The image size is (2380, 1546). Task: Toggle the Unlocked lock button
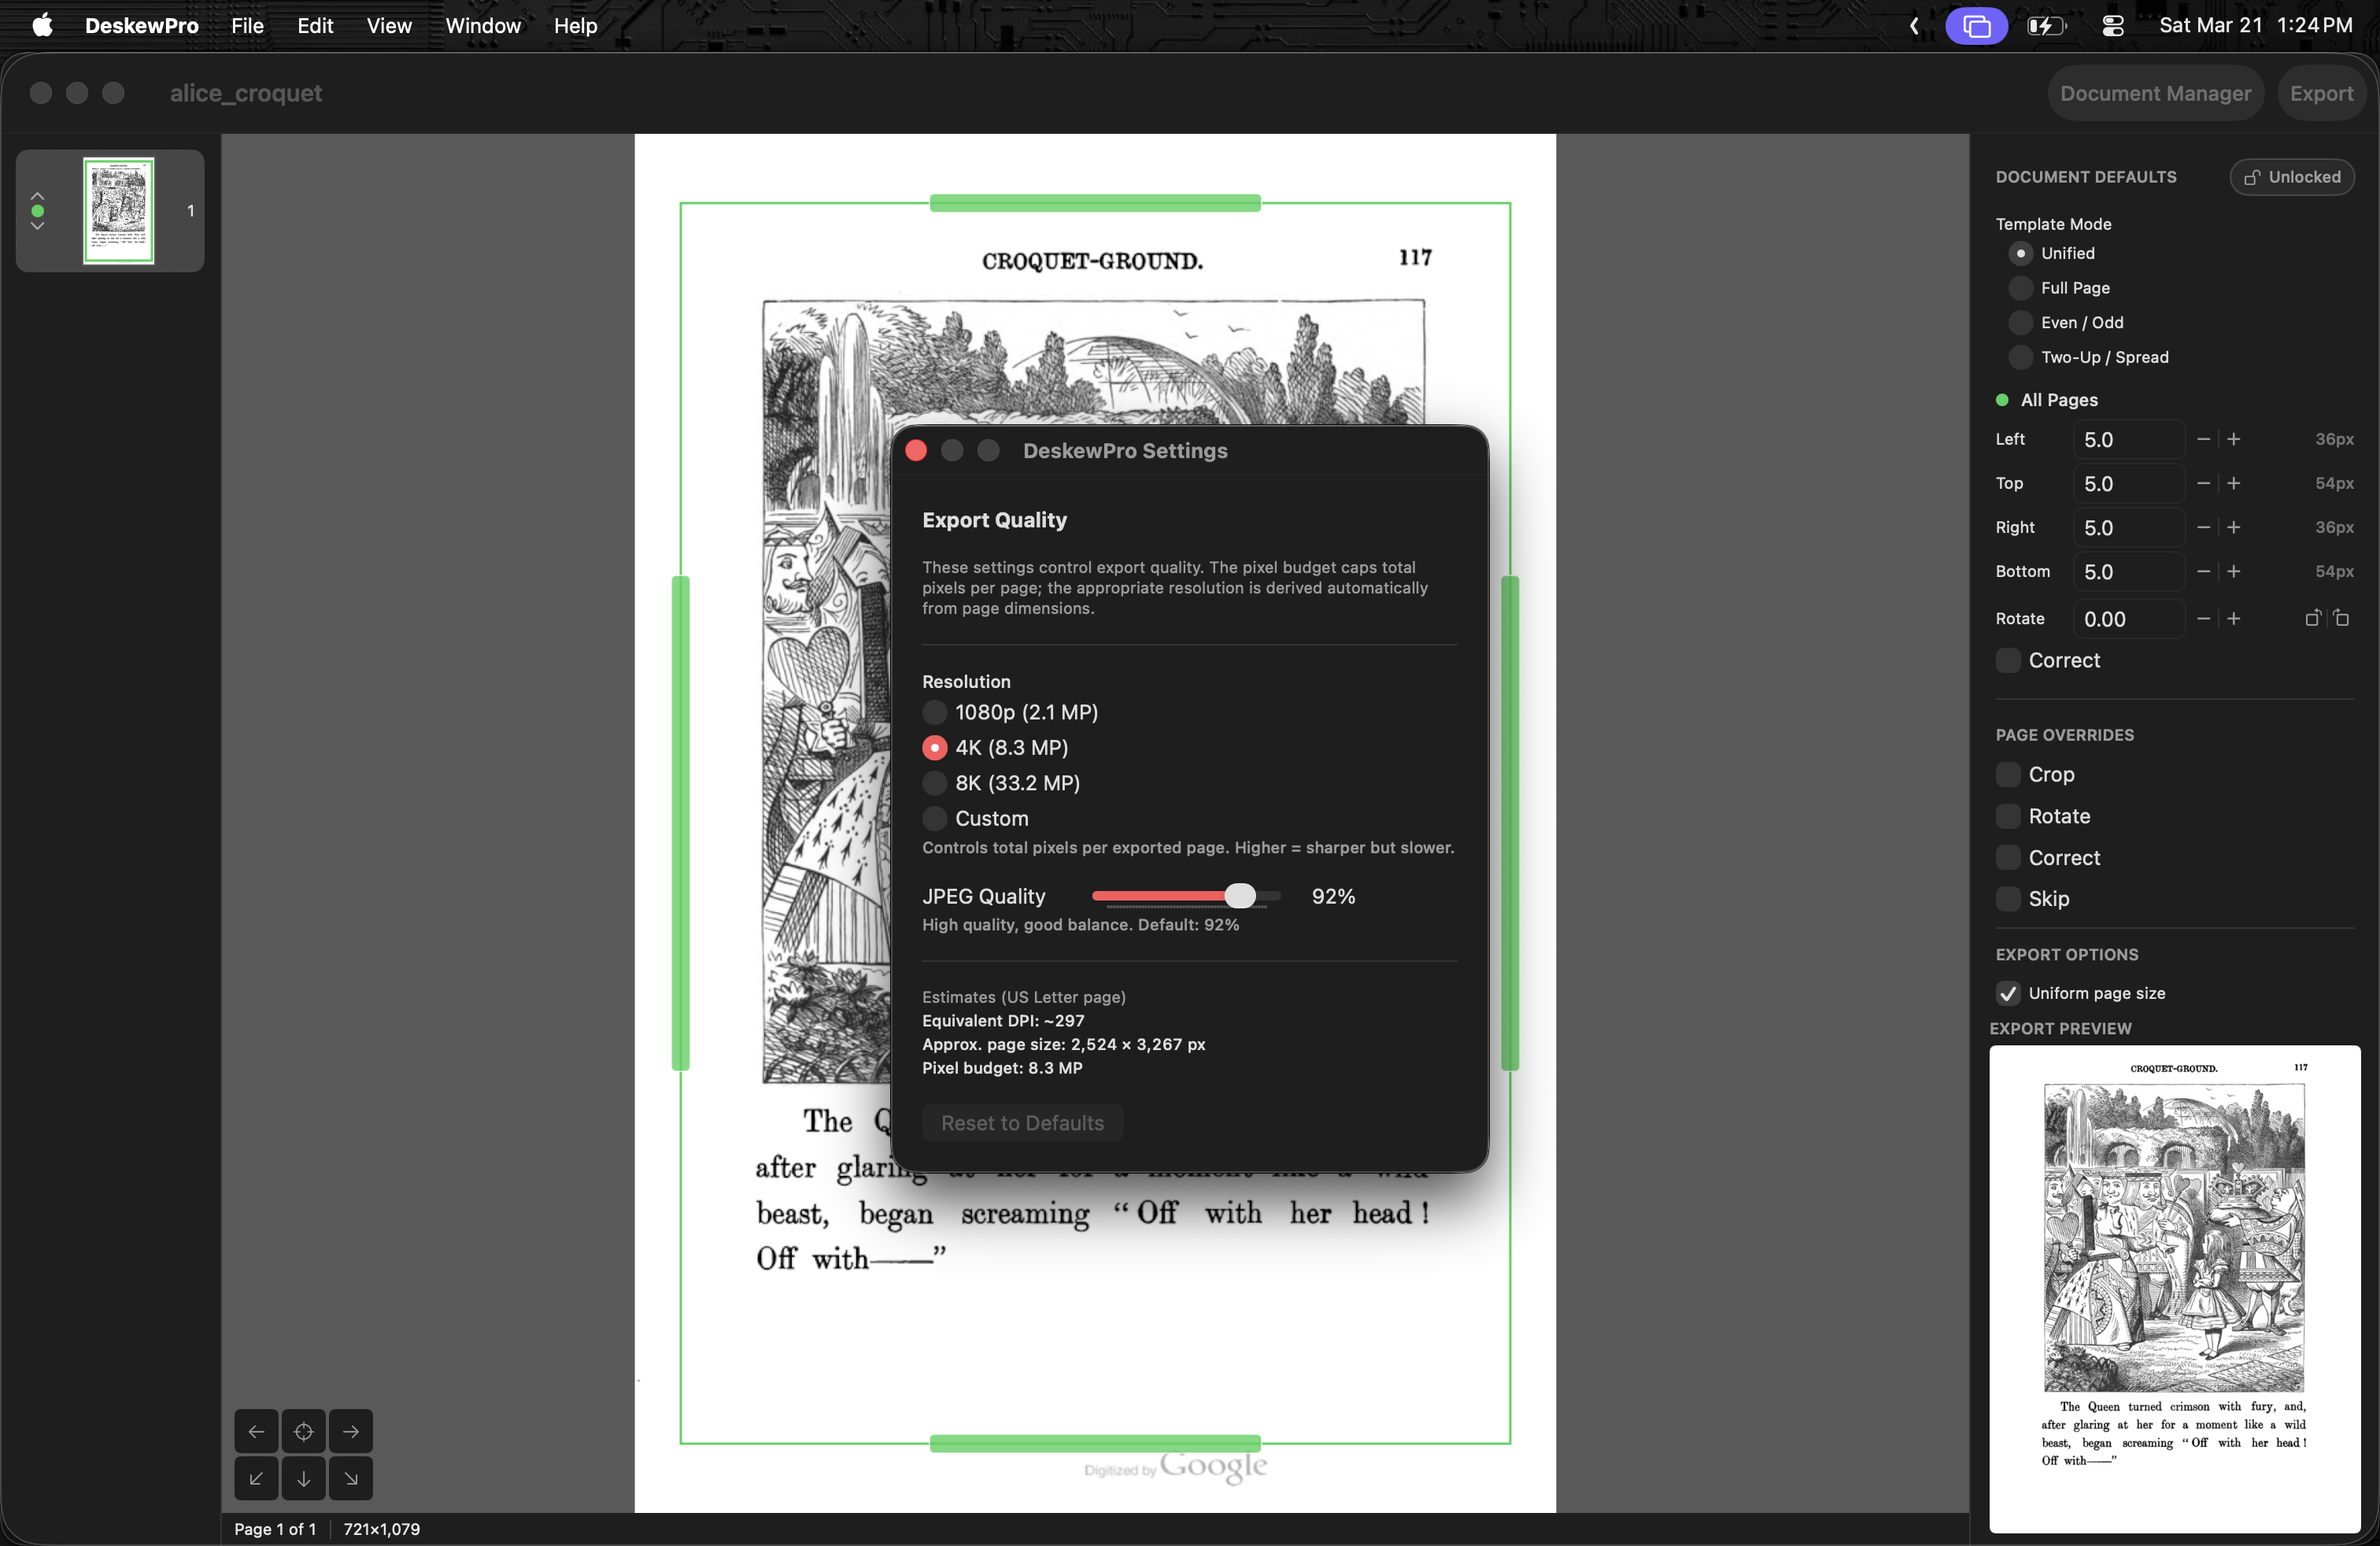point(2292,177)
